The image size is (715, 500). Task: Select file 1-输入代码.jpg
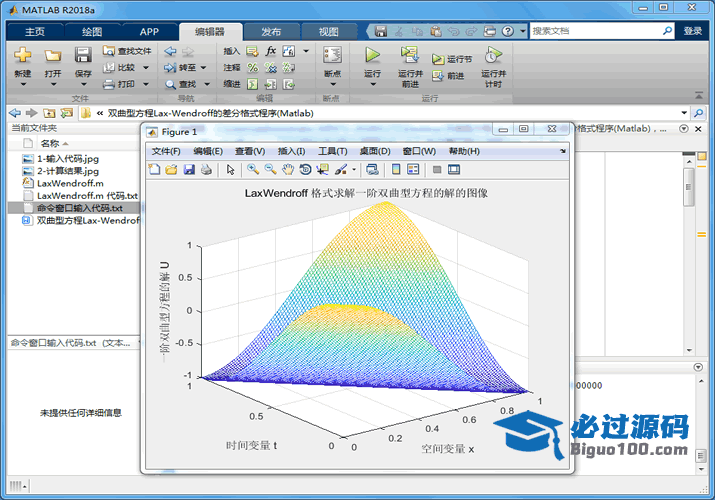coord(68,159)
